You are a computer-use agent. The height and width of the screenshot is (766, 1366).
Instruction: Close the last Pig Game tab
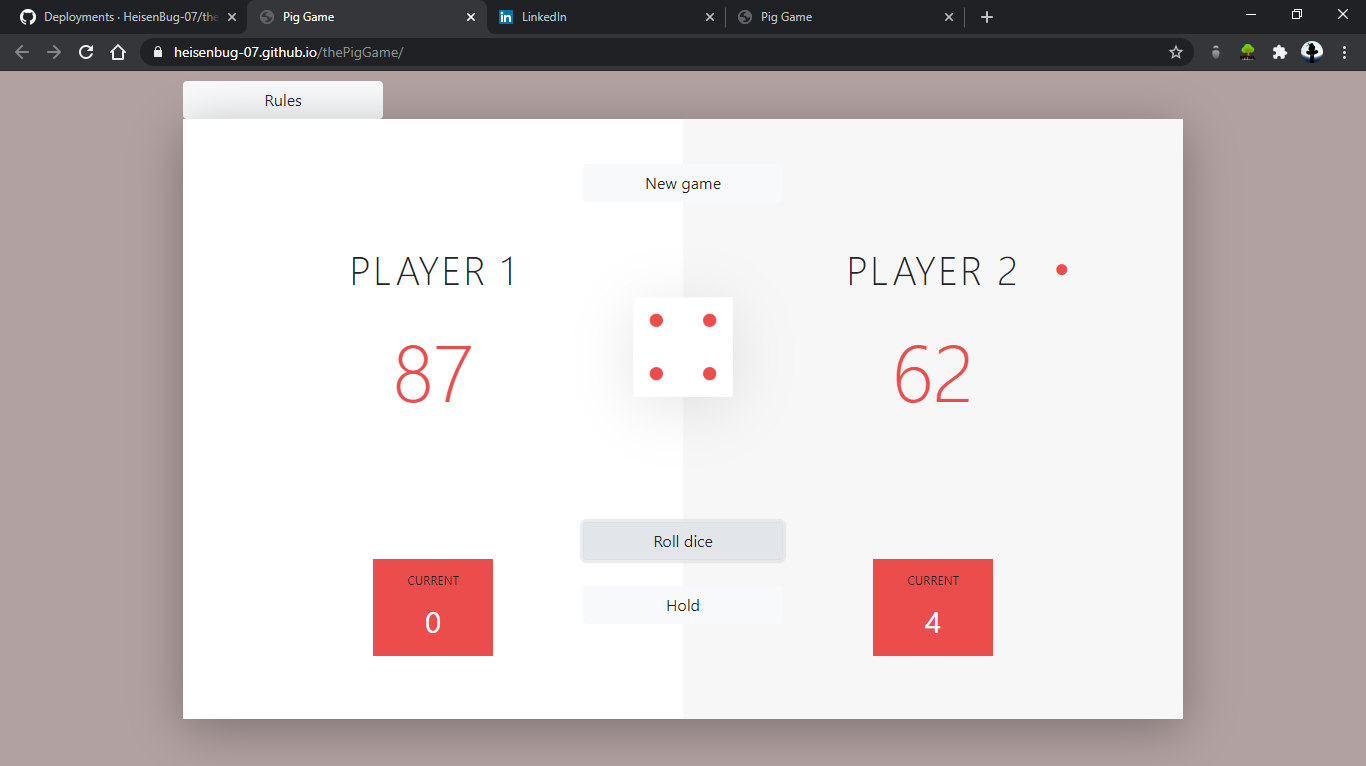[949, 17]
